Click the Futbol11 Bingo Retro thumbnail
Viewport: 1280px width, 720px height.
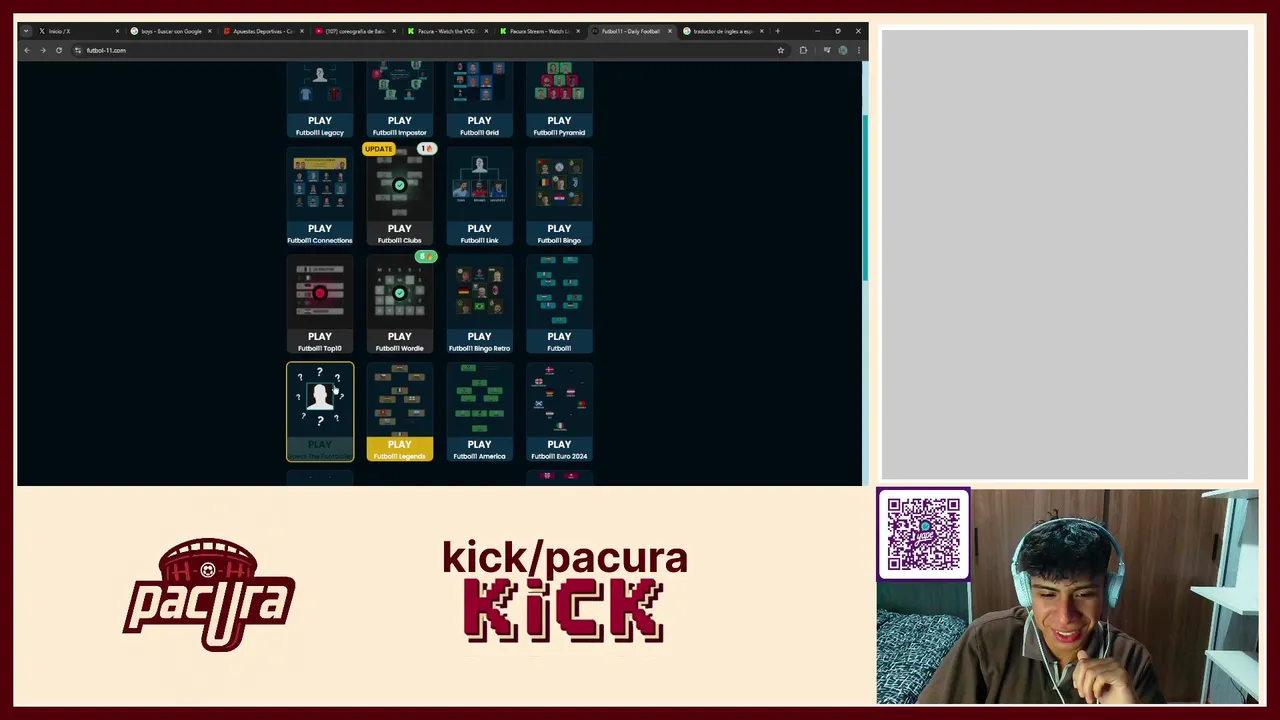[x=479, y=294]
